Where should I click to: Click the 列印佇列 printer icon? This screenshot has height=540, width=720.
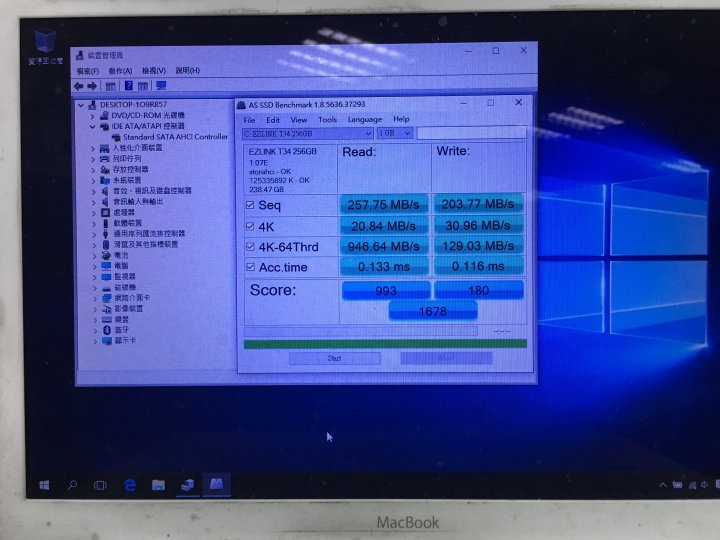105,159
